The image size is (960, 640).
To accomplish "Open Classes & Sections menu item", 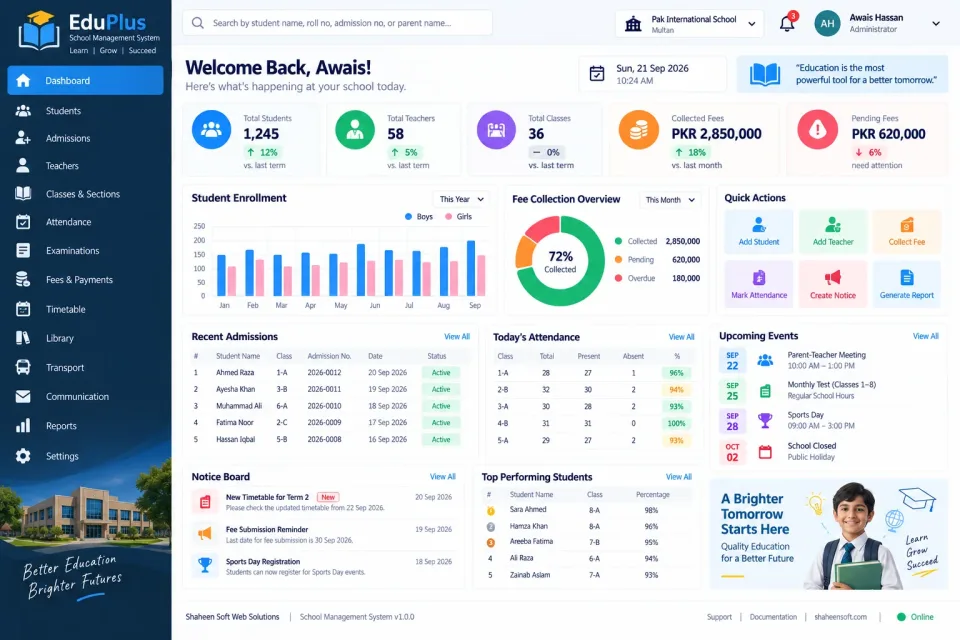I will (x=85, y=194).
